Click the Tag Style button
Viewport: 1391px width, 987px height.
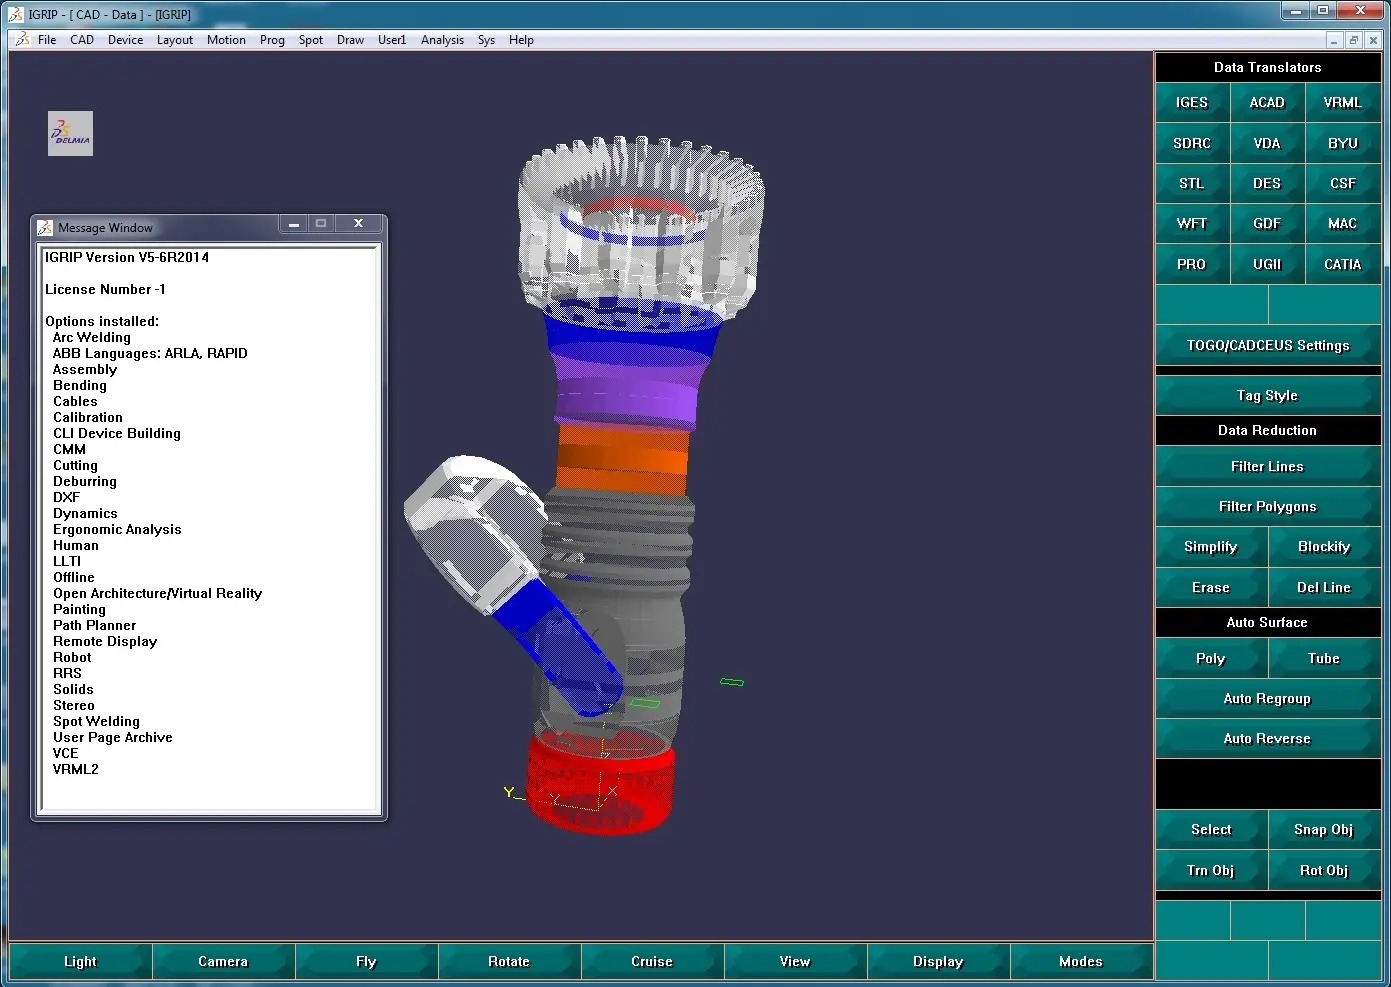1268,396
